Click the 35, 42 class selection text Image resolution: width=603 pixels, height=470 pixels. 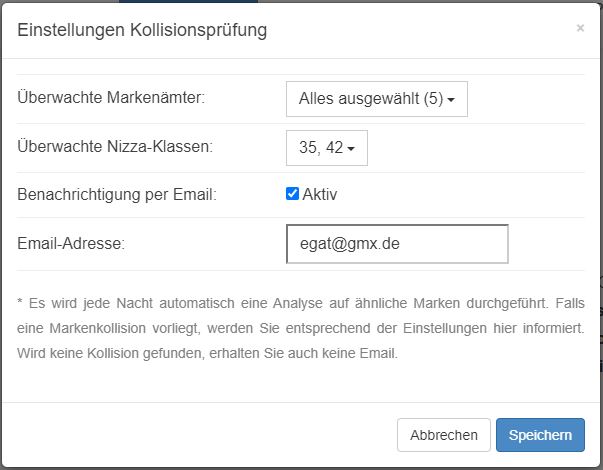coord(321,148)
